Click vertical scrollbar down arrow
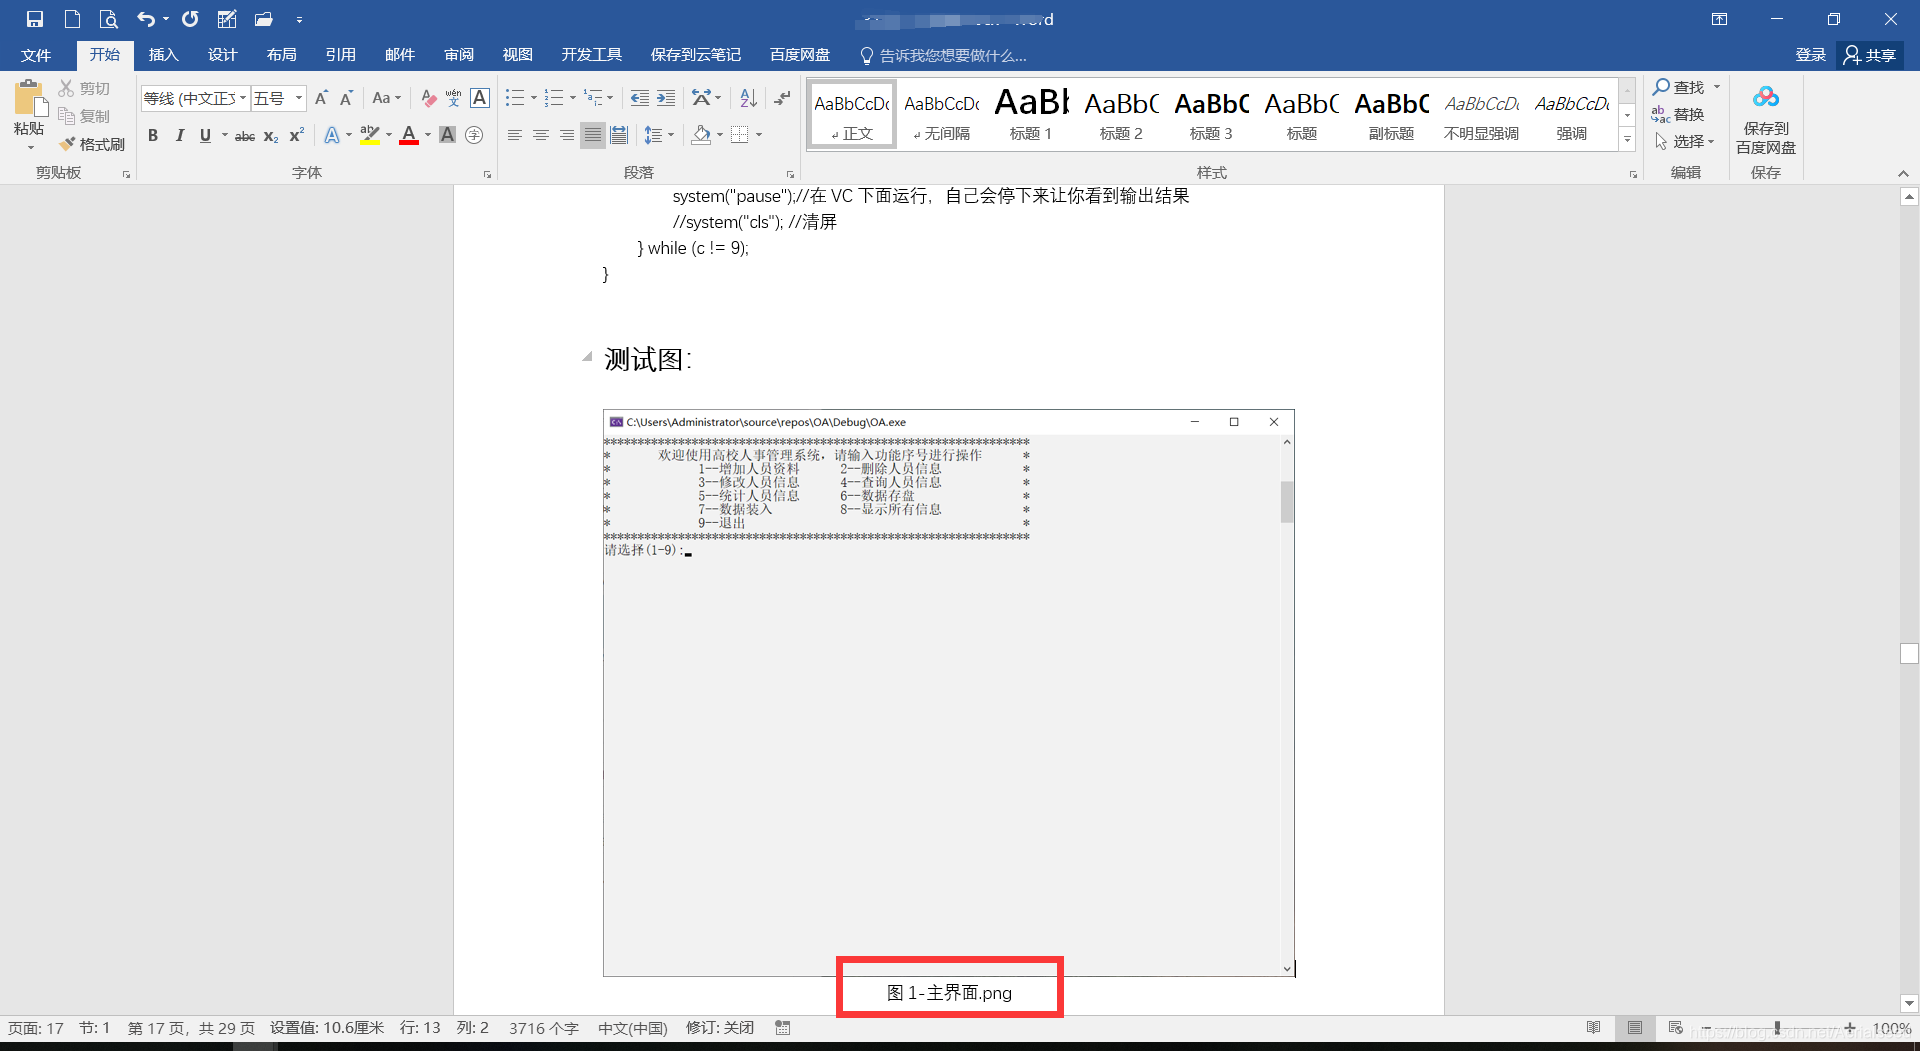 point(1909,1003)
